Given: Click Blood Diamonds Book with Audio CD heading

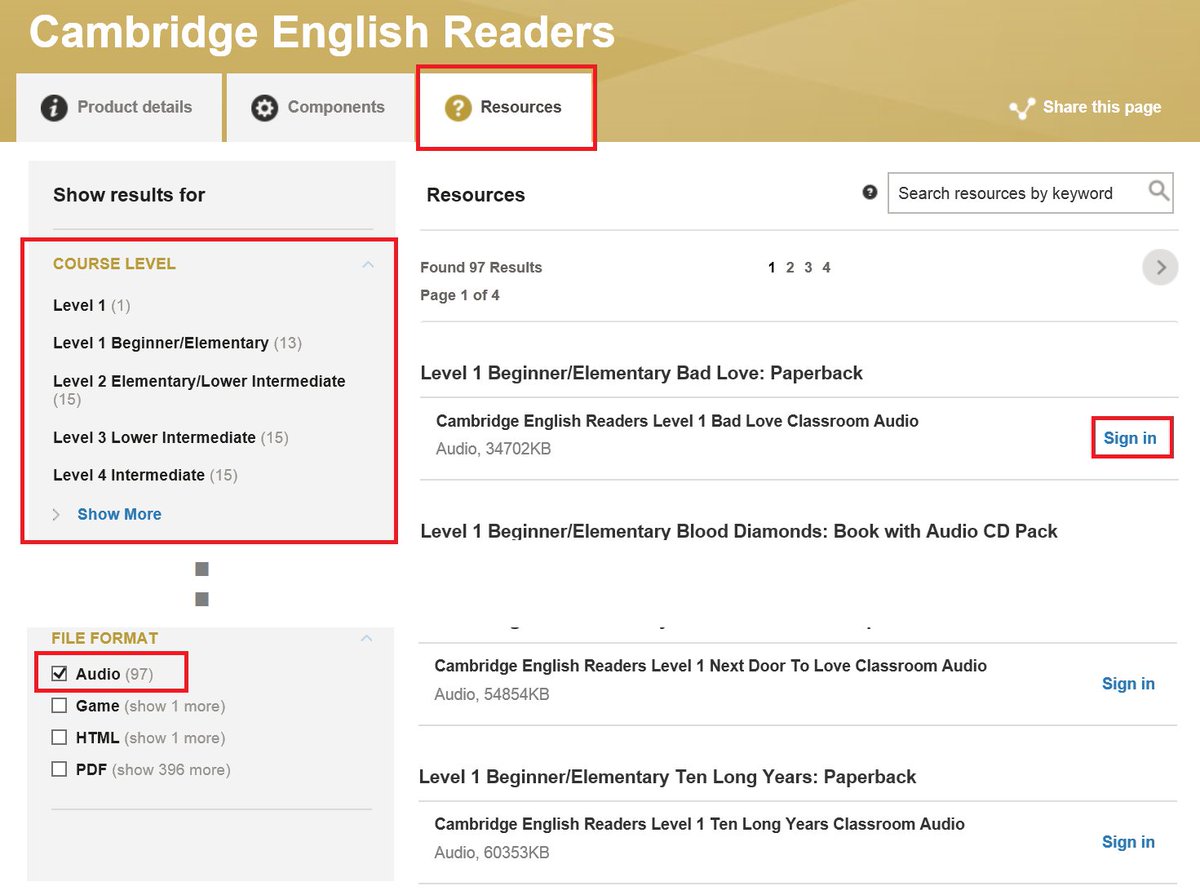Looking at the screenshot, I should [x=739, y=531].
